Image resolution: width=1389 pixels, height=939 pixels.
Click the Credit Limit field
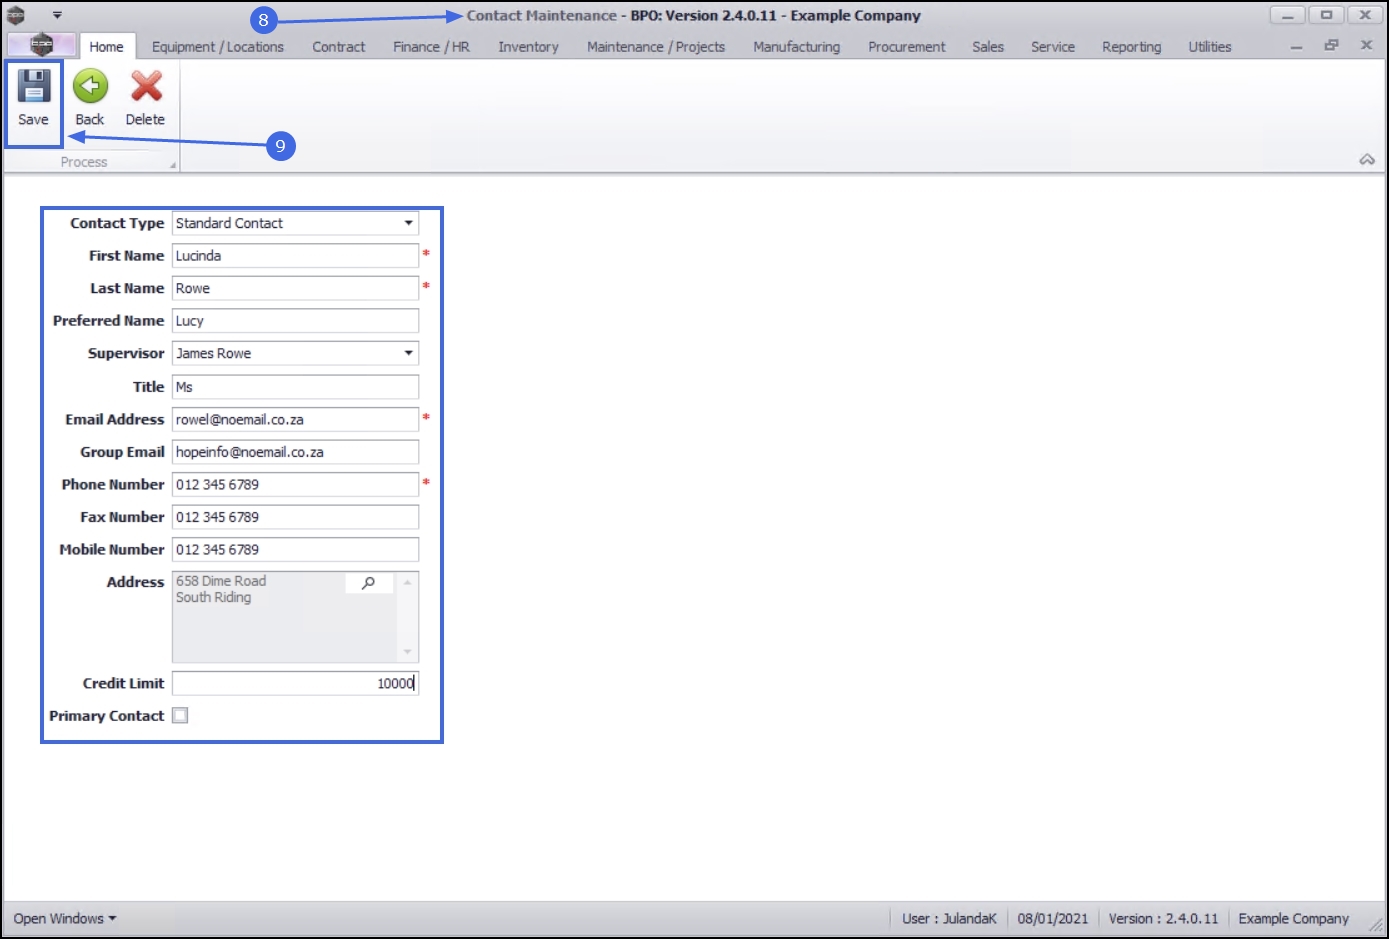pos(295,683)
